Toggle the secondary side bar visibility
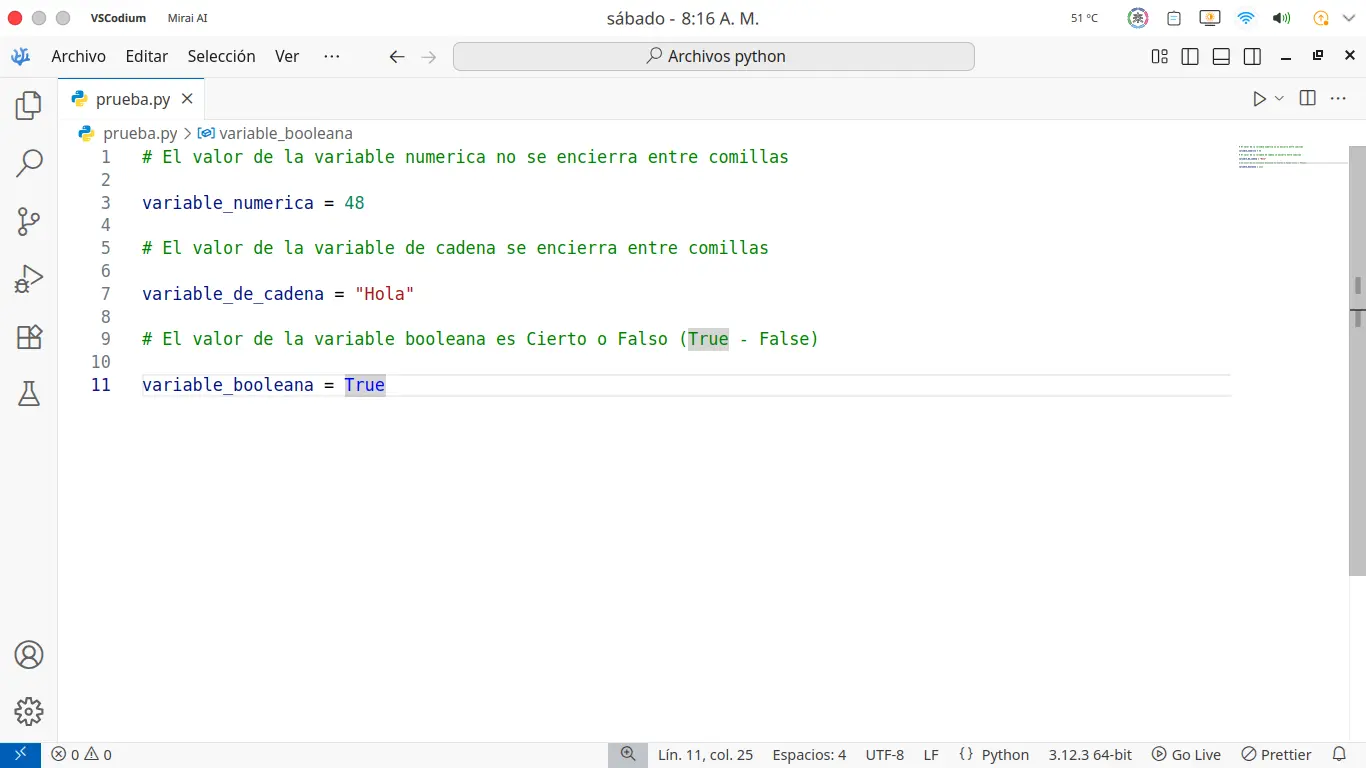1366x768 pixels. pos(1252,57)
